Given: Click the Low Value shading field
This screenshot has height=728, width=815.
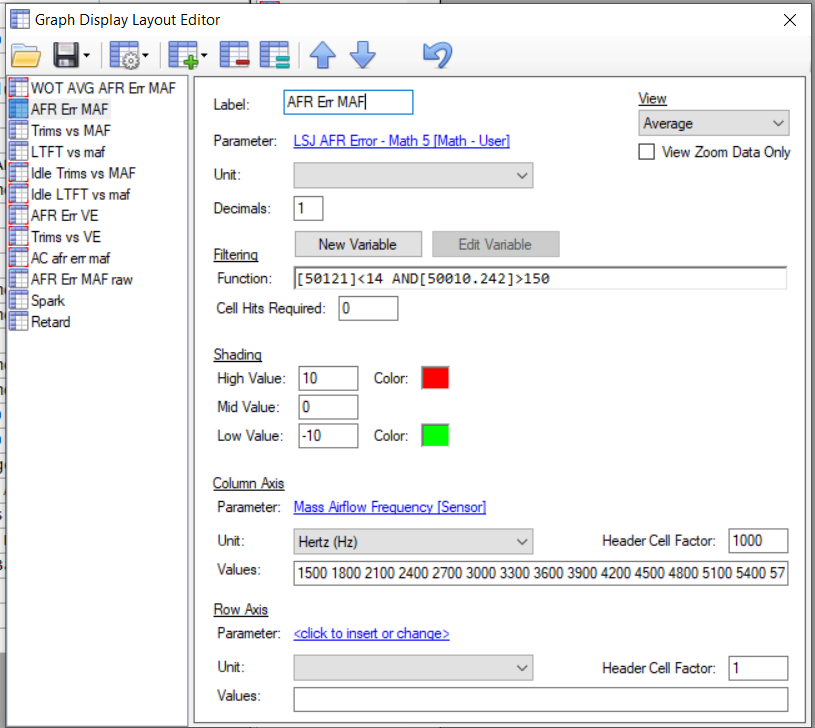Looking at the screenshot, I should (328, 436).
